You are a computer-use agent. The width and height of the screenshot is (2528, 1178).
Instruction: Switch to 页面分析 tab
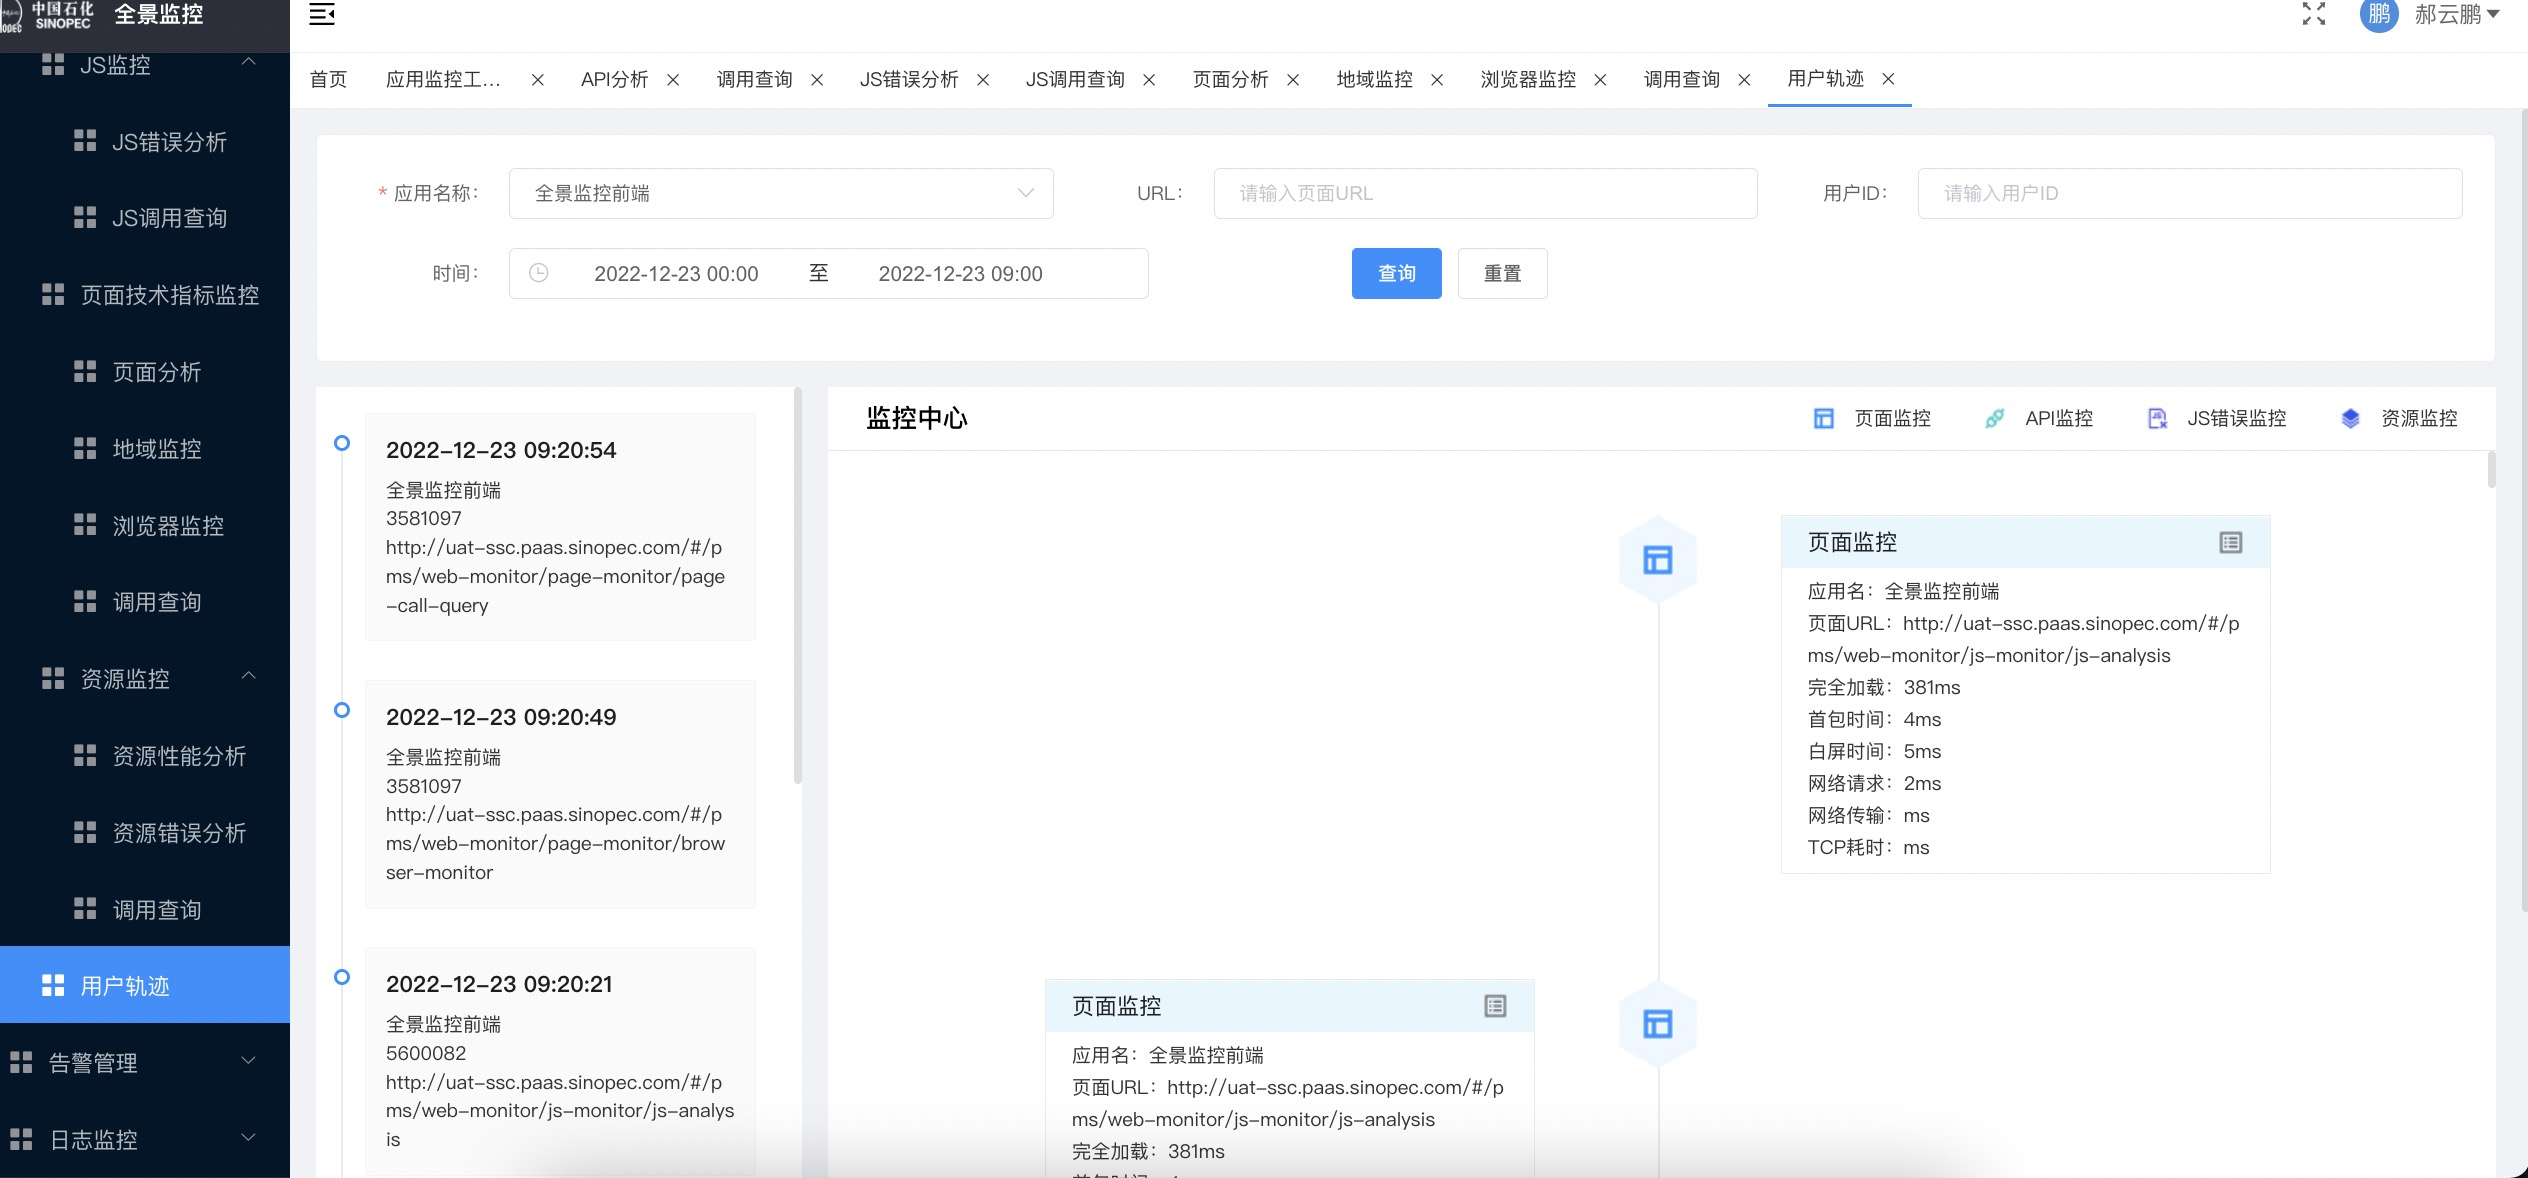pyautogui.click(x=1230, y=79)
